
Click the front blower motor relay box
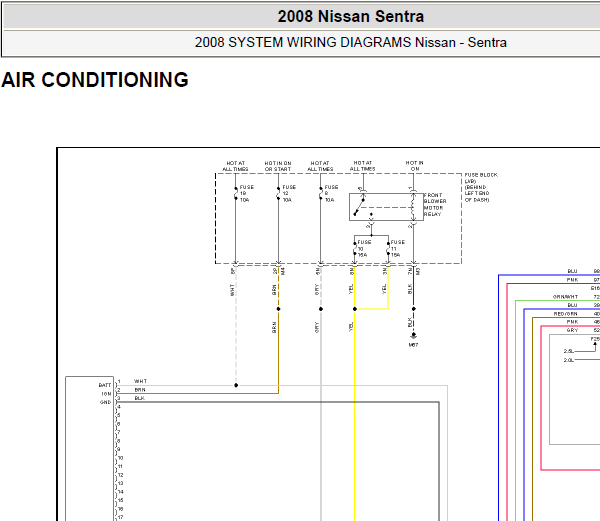(386, 207)
